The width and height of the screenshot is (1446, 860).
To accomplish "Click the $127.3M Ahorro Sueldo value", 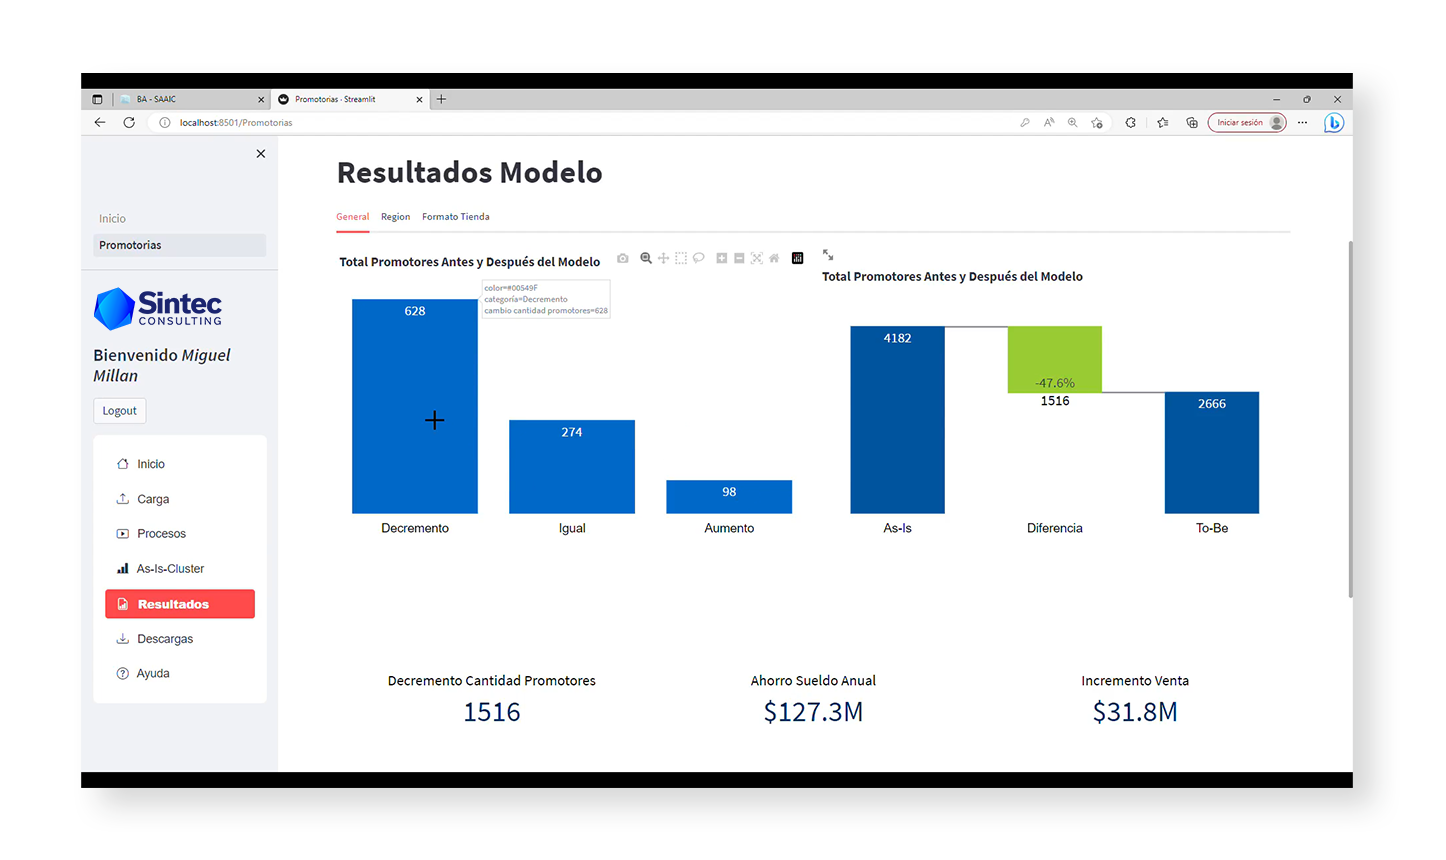I will coord(813,712).
